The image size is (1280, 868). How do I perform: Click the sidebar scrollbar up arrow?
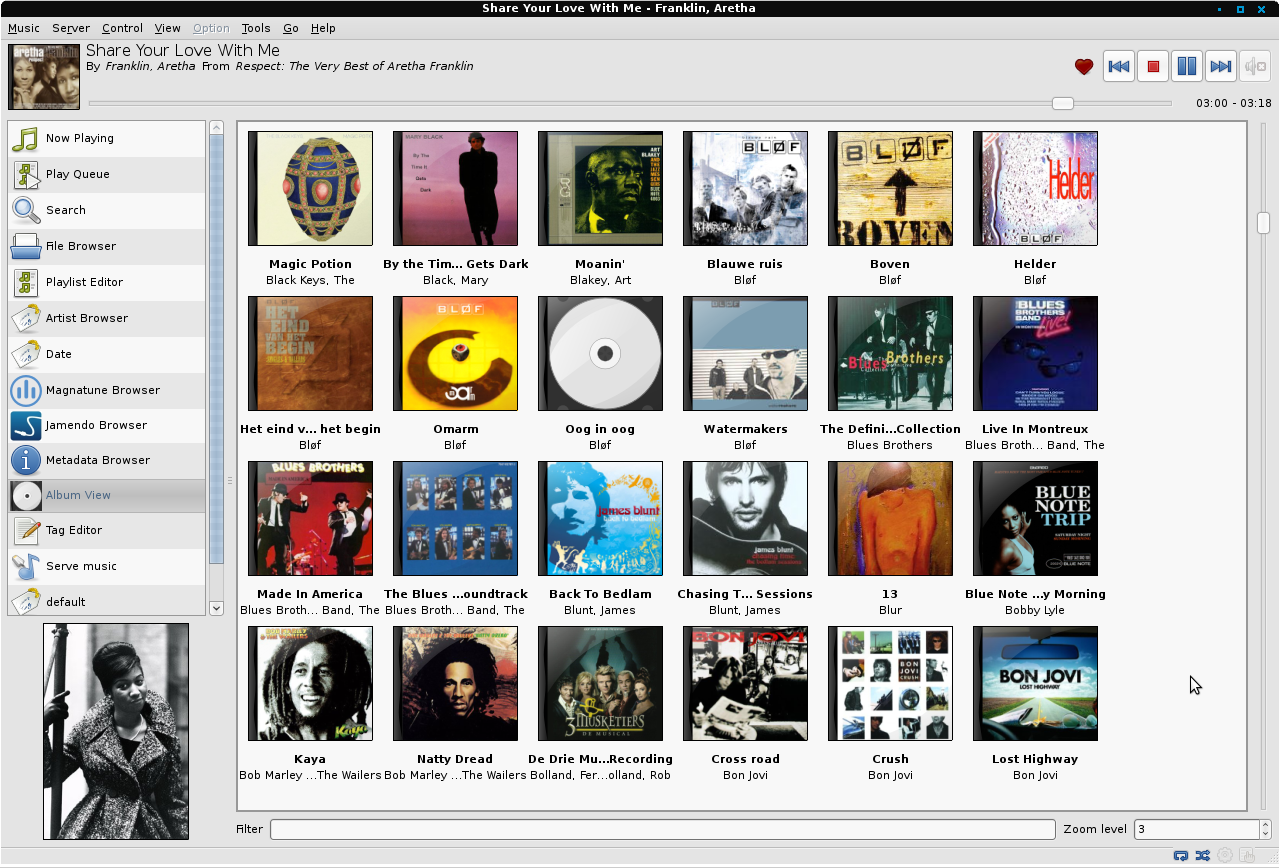click(216, 127)
